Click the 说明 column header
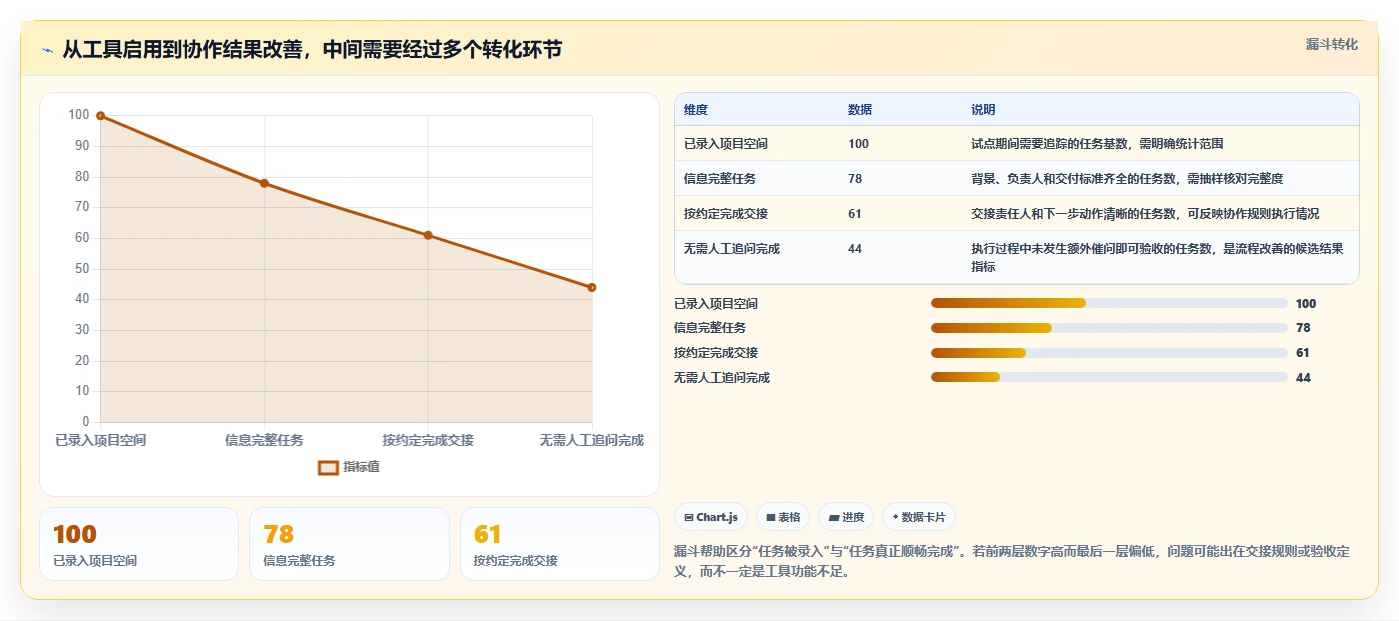 pyautogui.click(x=983, y=110)
